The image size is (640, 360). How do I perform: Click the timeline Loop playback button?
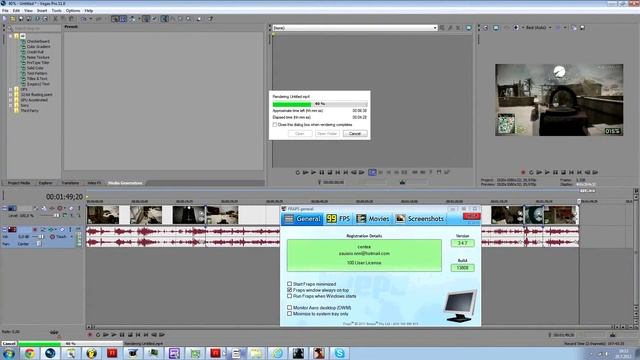(98, 335)
